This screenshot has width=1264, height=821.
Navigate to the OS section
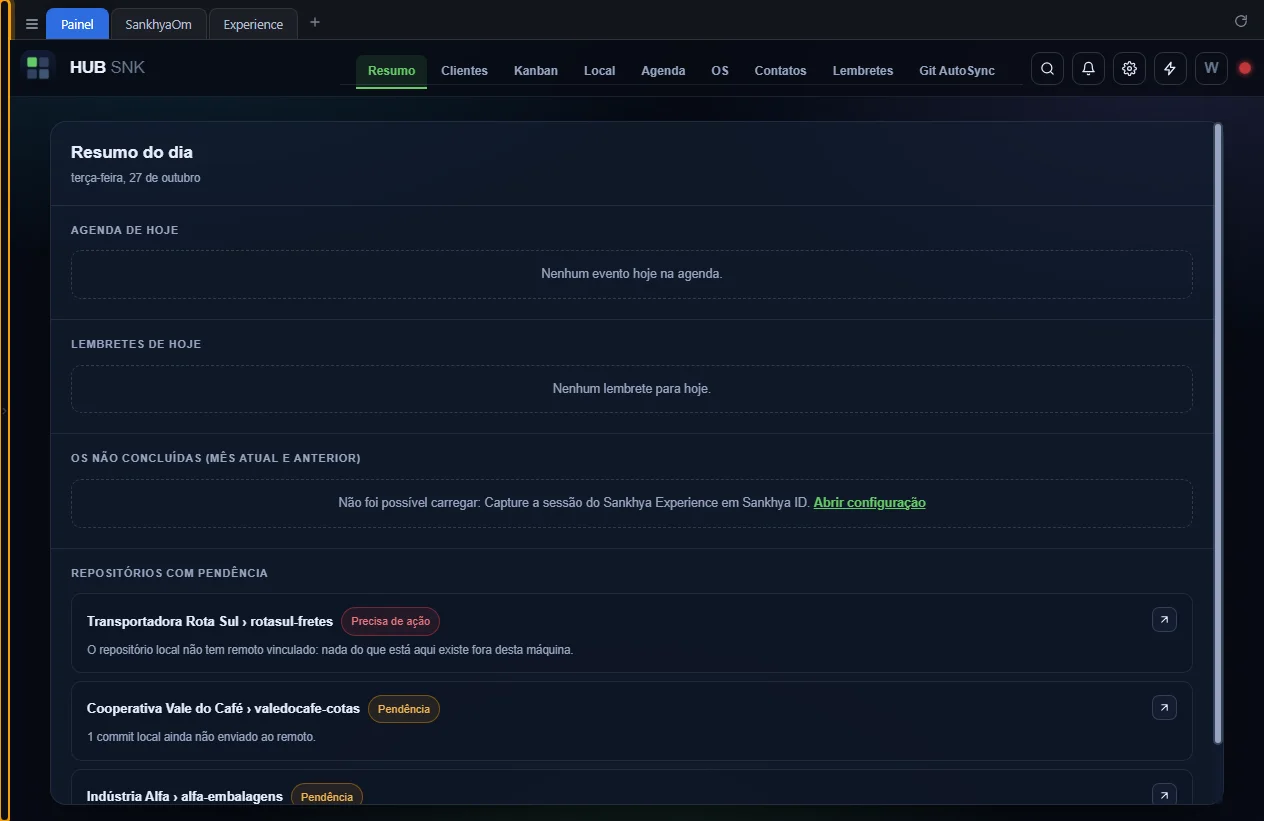[720, 71]
